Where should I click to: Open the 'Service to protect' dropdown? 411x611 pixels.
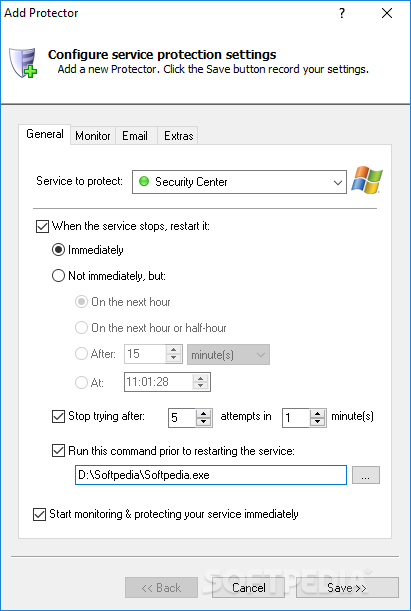pyautogui.click(x=239, y=182)
